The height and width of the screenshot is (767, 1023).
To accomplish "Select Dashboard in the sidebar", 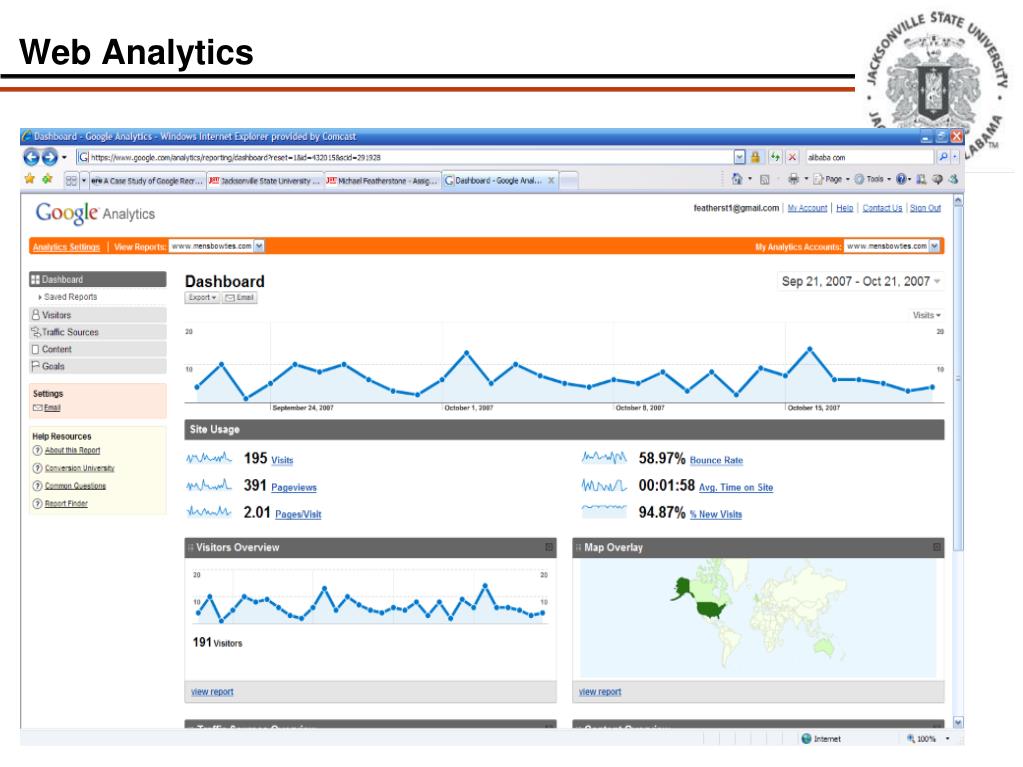I will click(x=97, y=279).
